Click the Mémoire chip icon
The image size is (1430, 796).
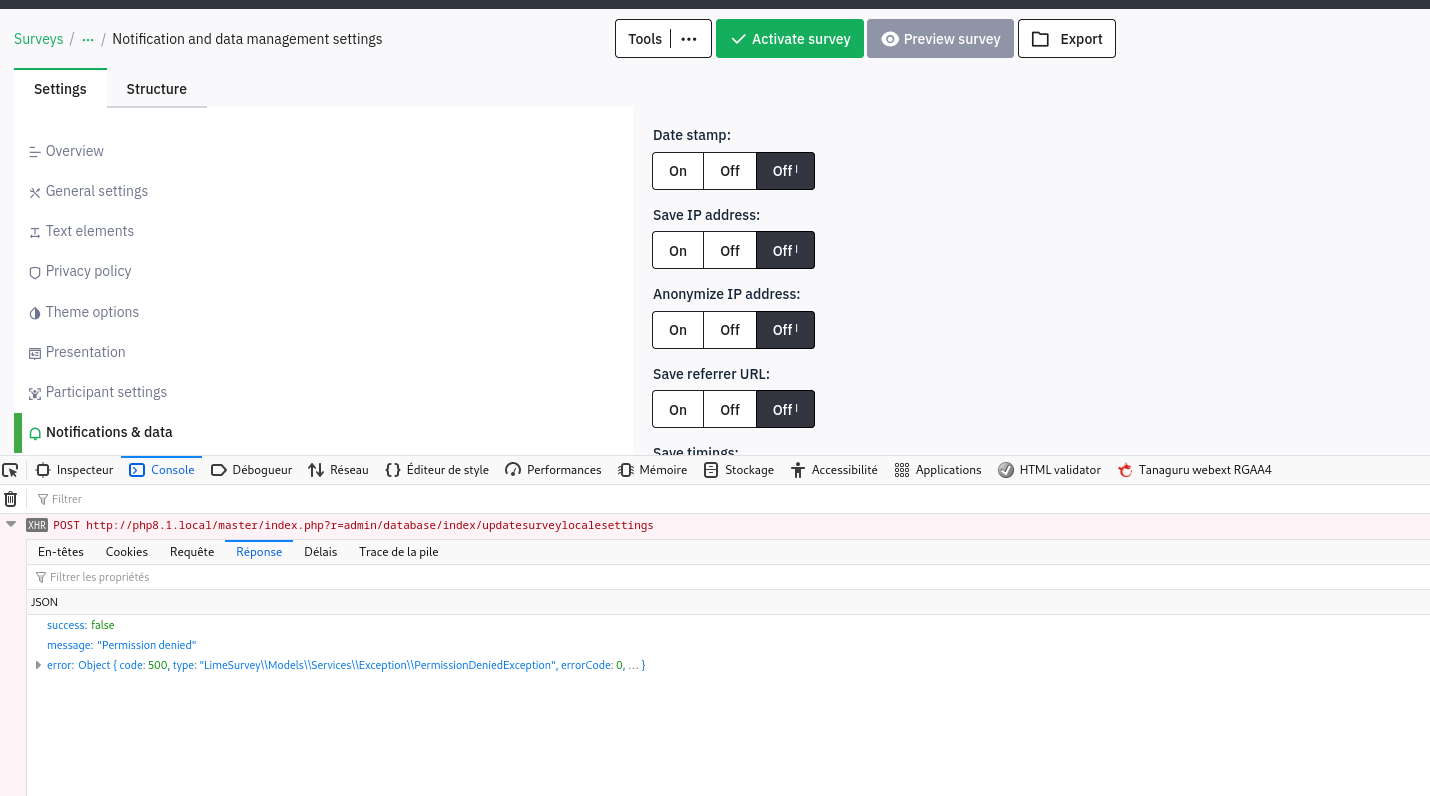tap(626, 470)
